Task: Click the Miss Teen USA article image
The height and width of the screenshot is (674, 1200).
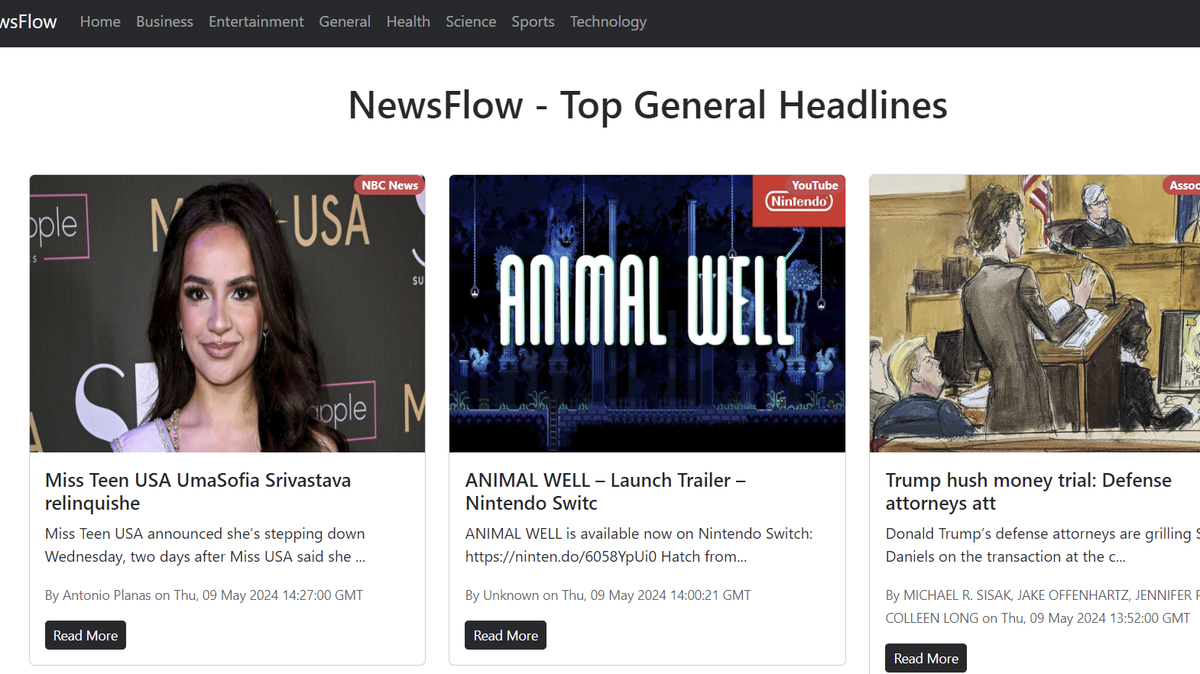Action: click(227, 314)
